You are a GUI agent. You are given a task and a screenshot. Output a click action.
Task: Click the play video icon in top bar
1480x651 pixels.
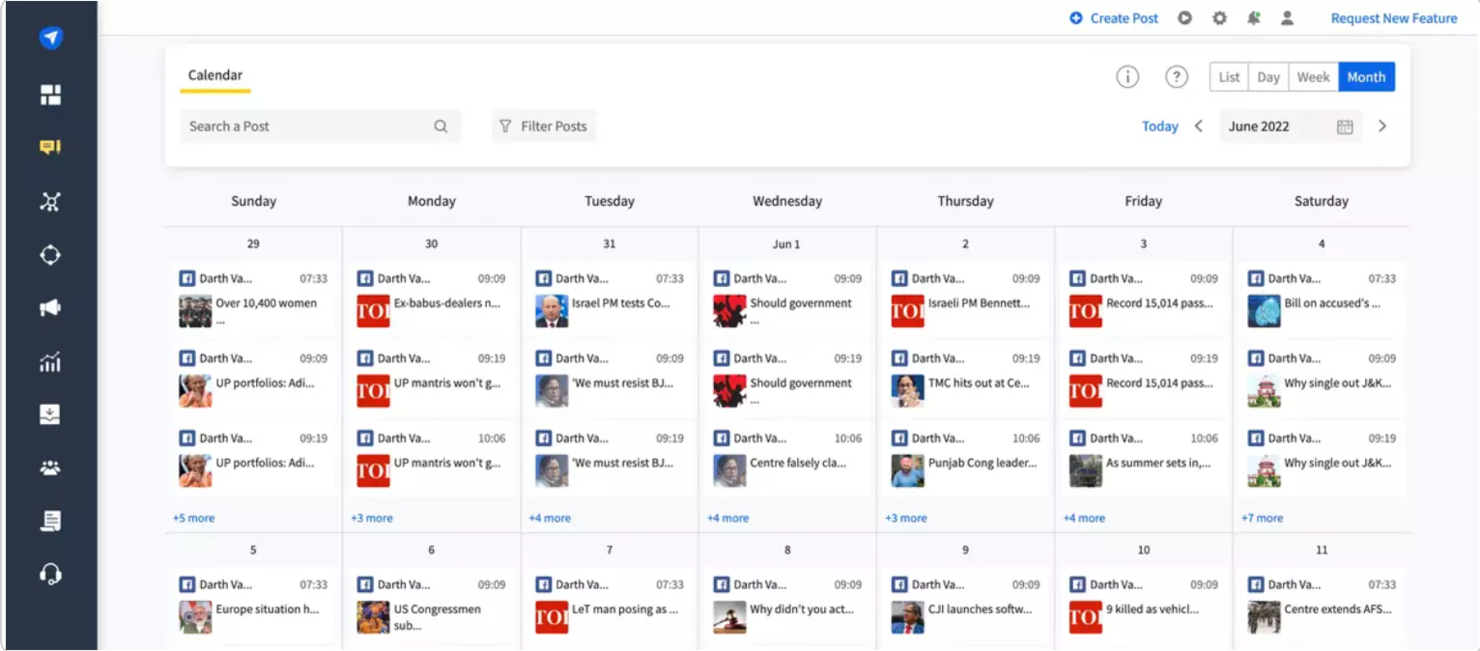(1185, 18)
